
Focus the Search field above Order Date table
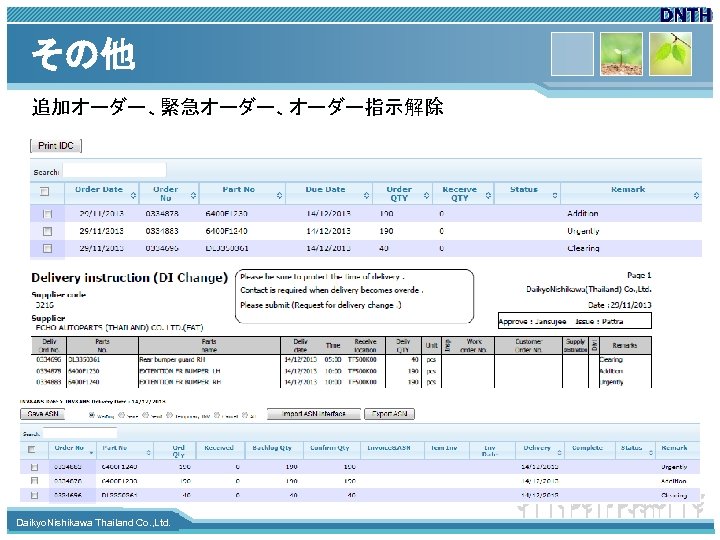pos(114,170)
